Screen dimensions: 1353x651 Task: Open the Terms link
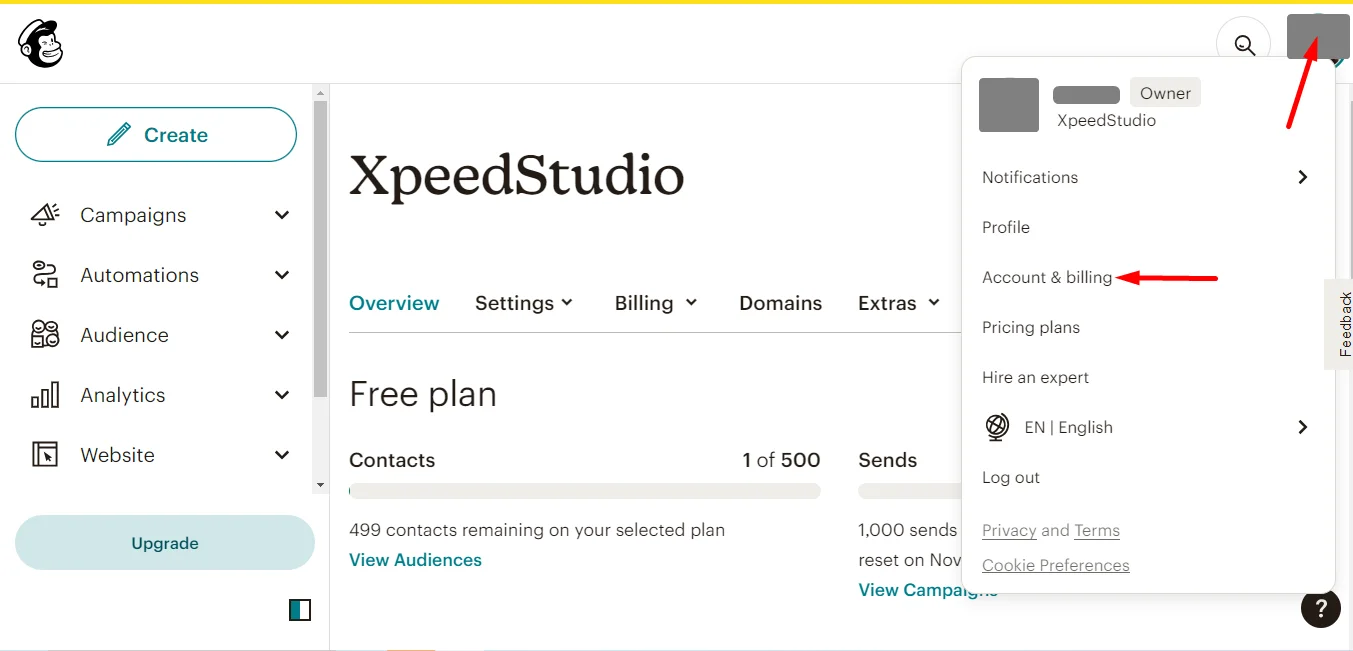tap(1097, 530)
